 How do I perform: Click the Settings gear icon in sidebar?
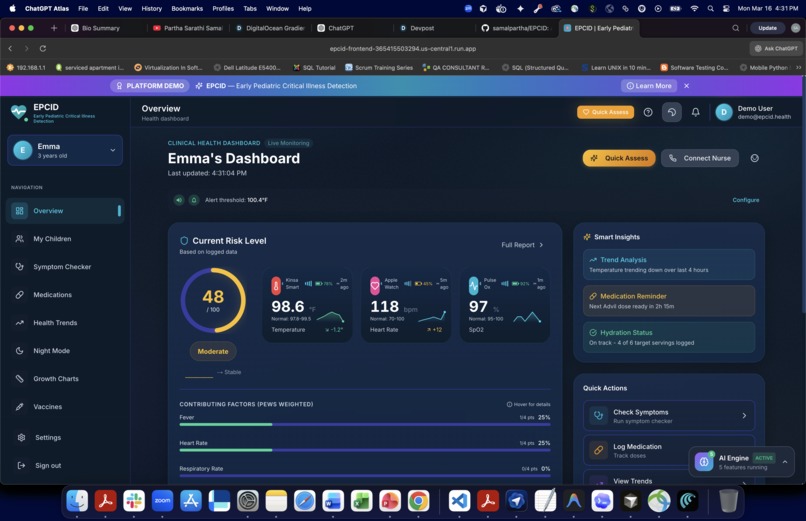[x=21, y=437]
